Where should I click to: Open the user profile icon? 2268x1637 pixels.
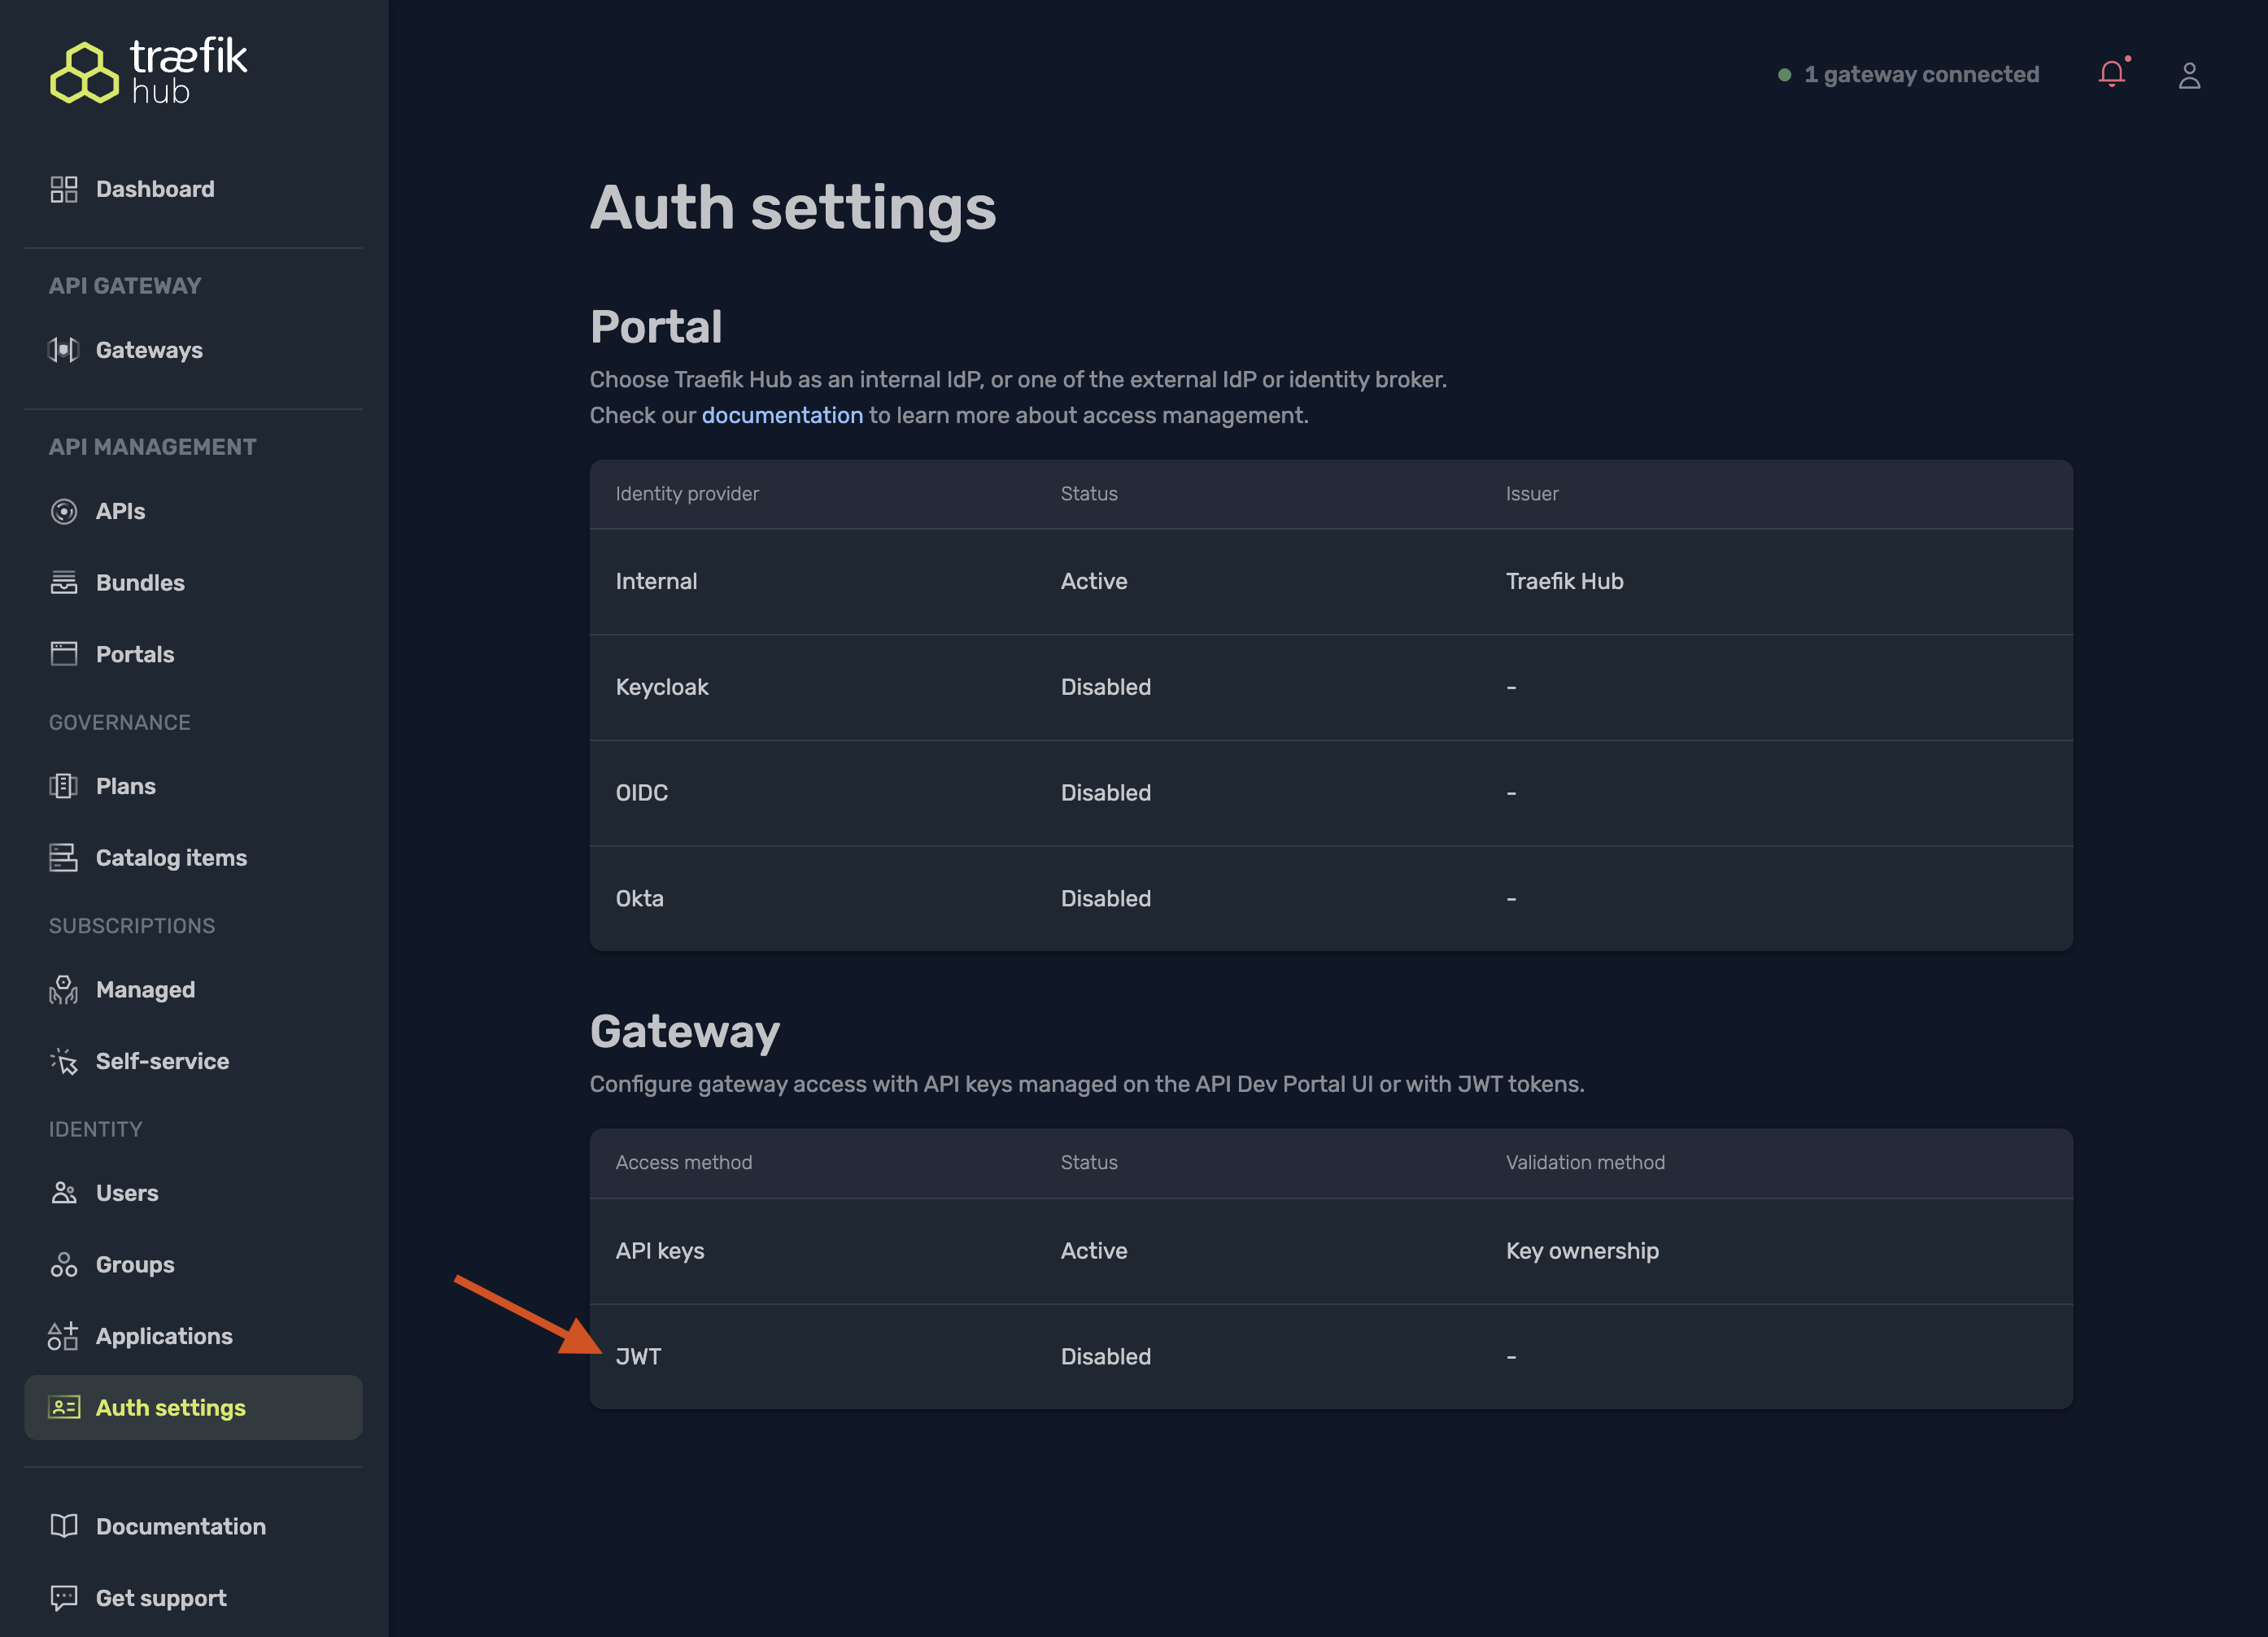tap(2189, 75)
